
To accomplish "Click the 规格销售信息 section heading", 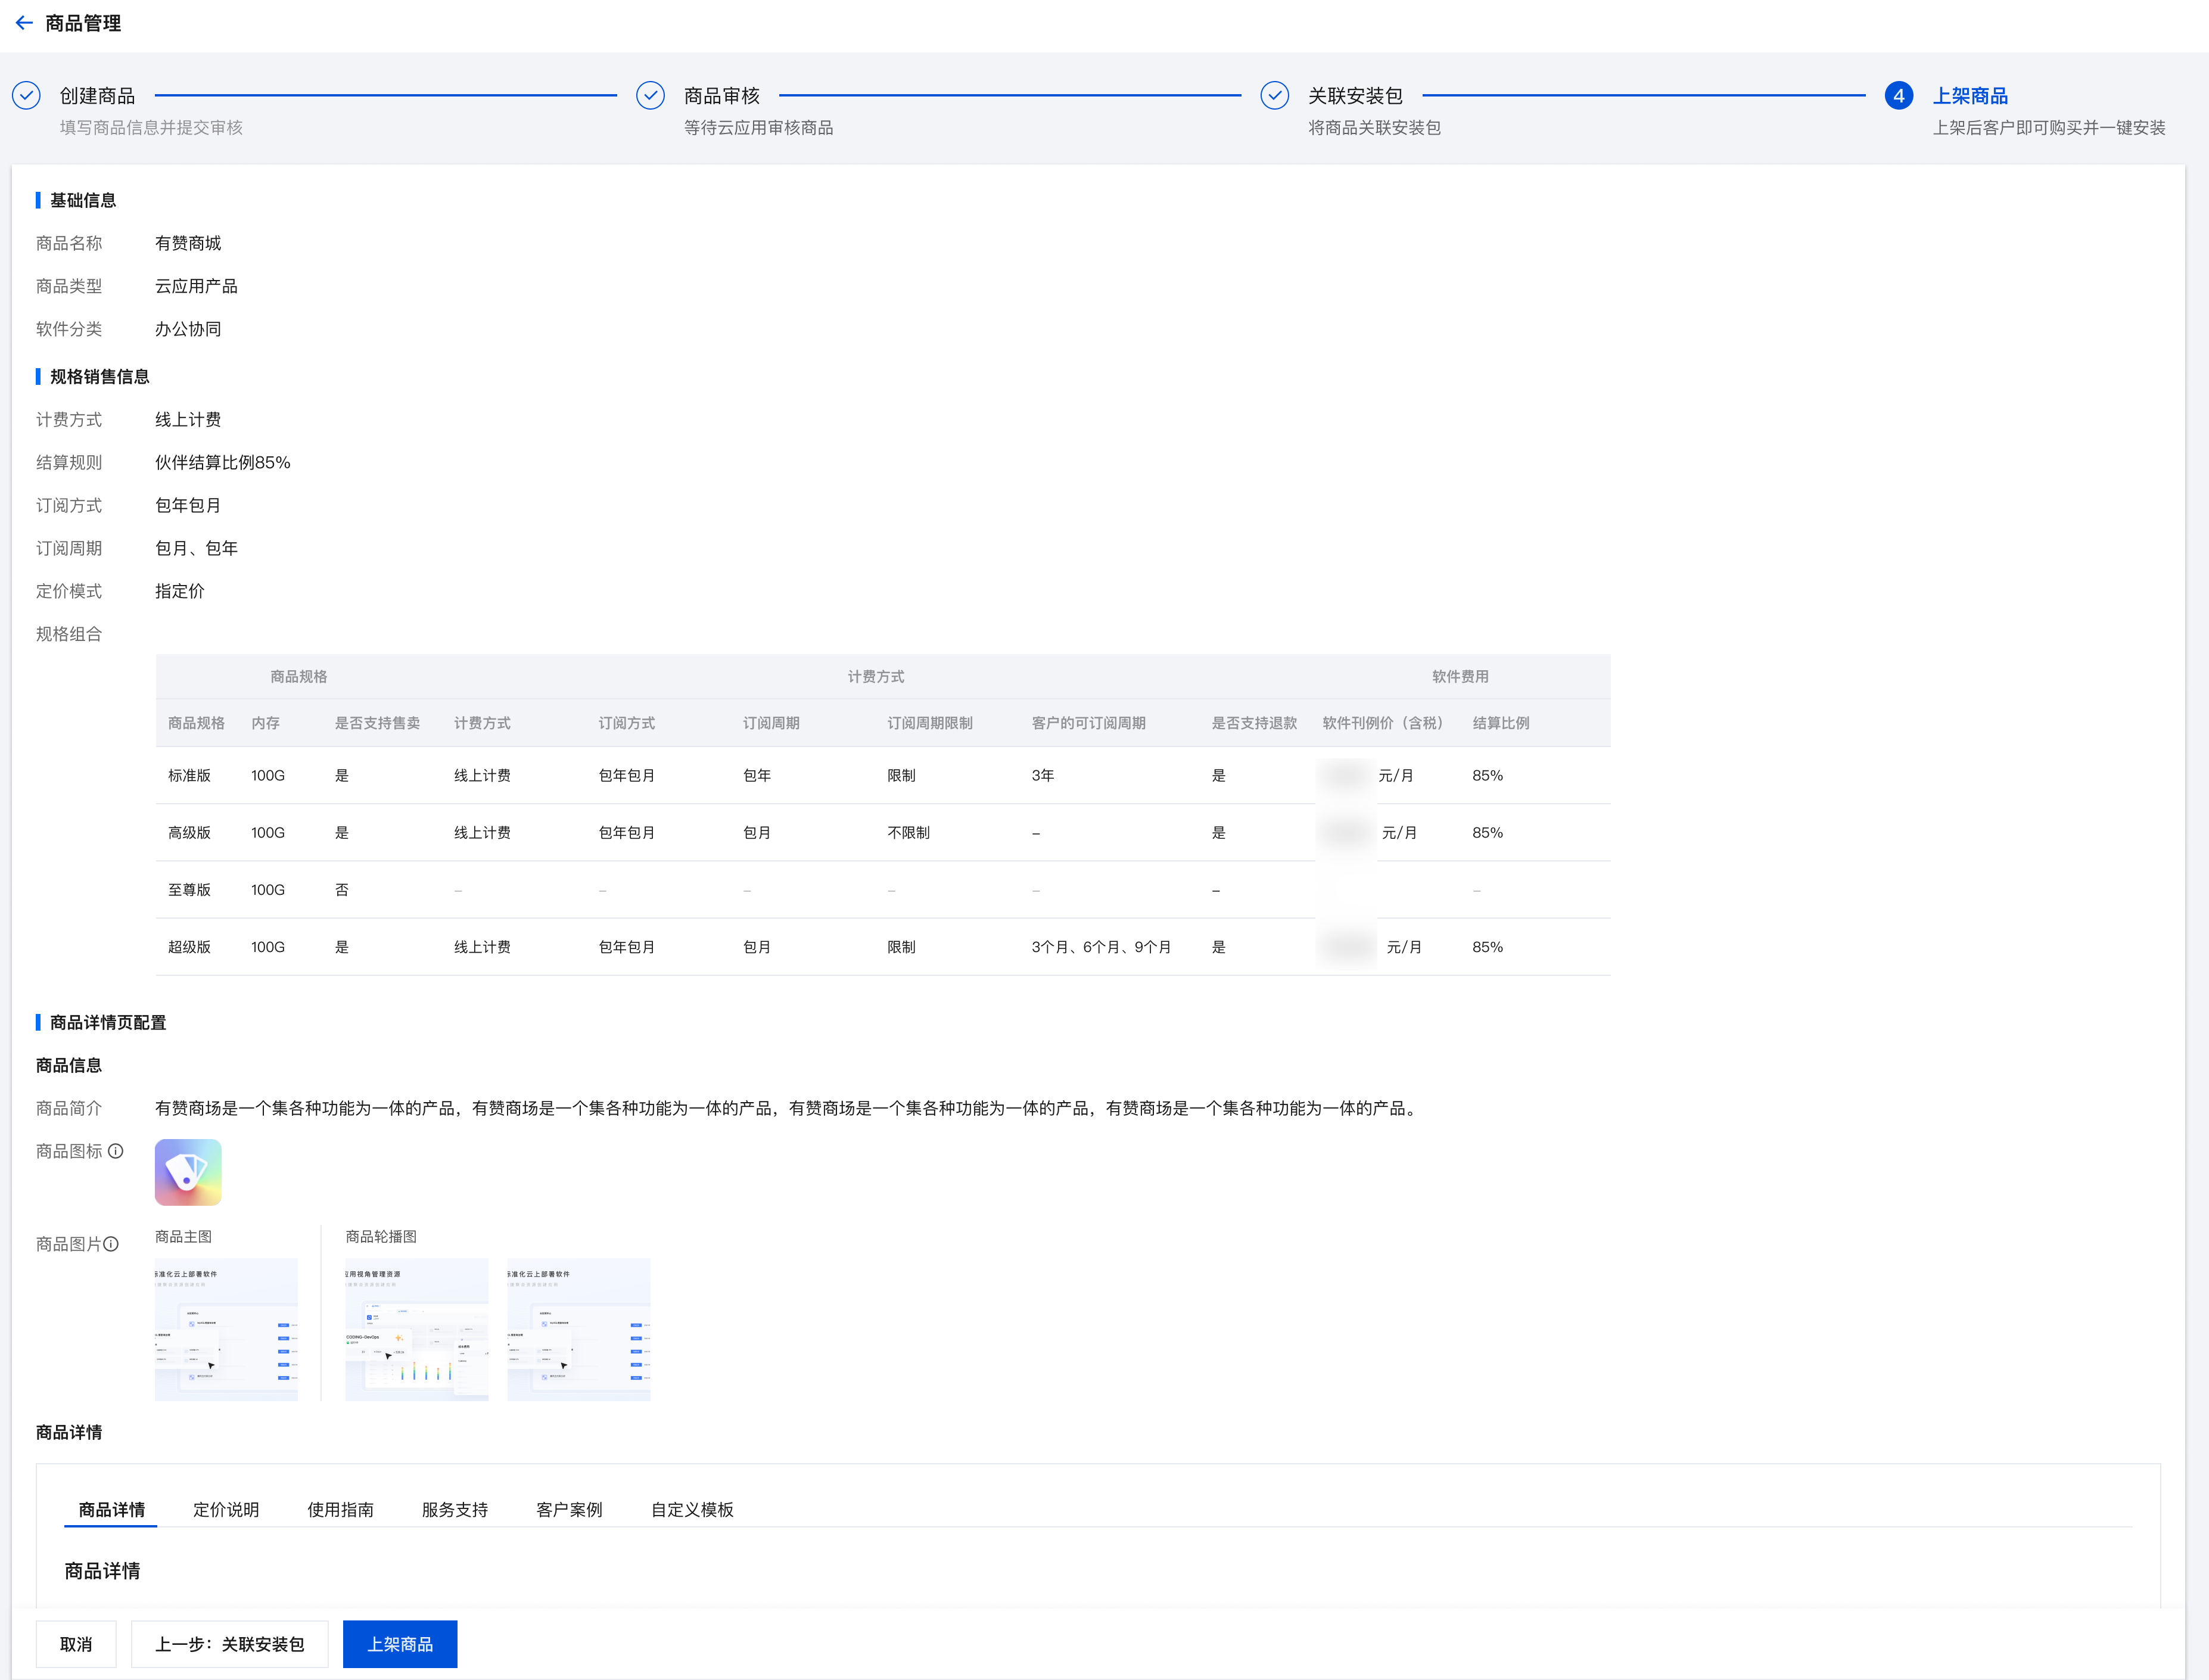I will [100, 376].
